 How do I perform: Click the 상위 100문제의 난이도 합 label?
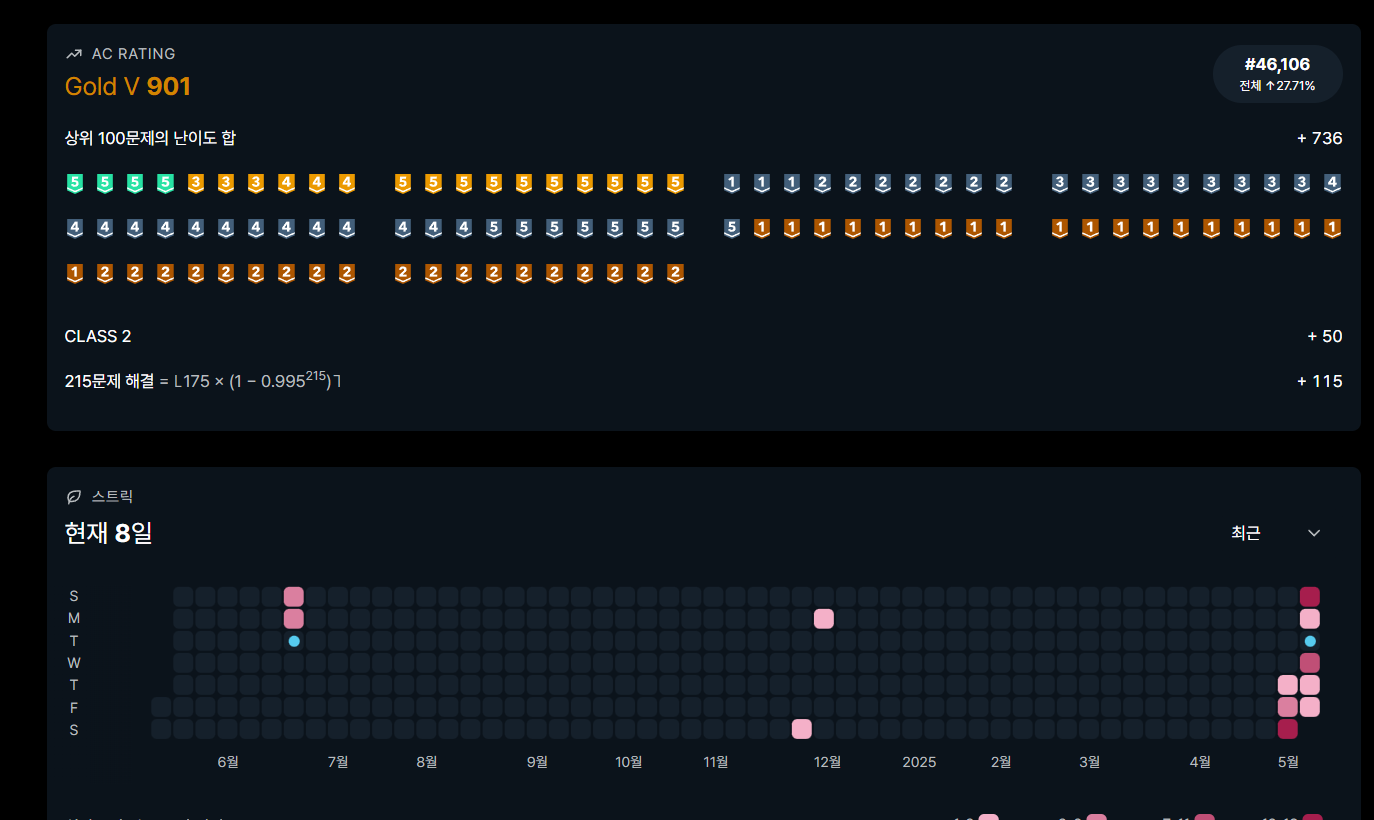click(150, 138)
